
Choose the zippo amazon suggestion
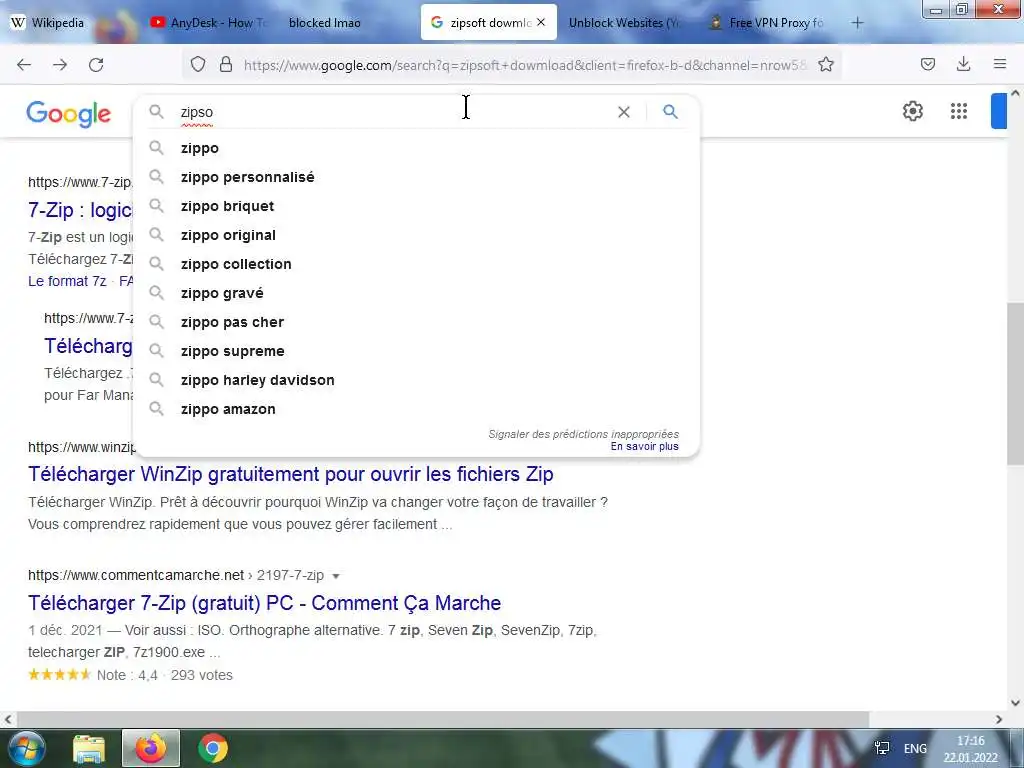coord(416,409)
